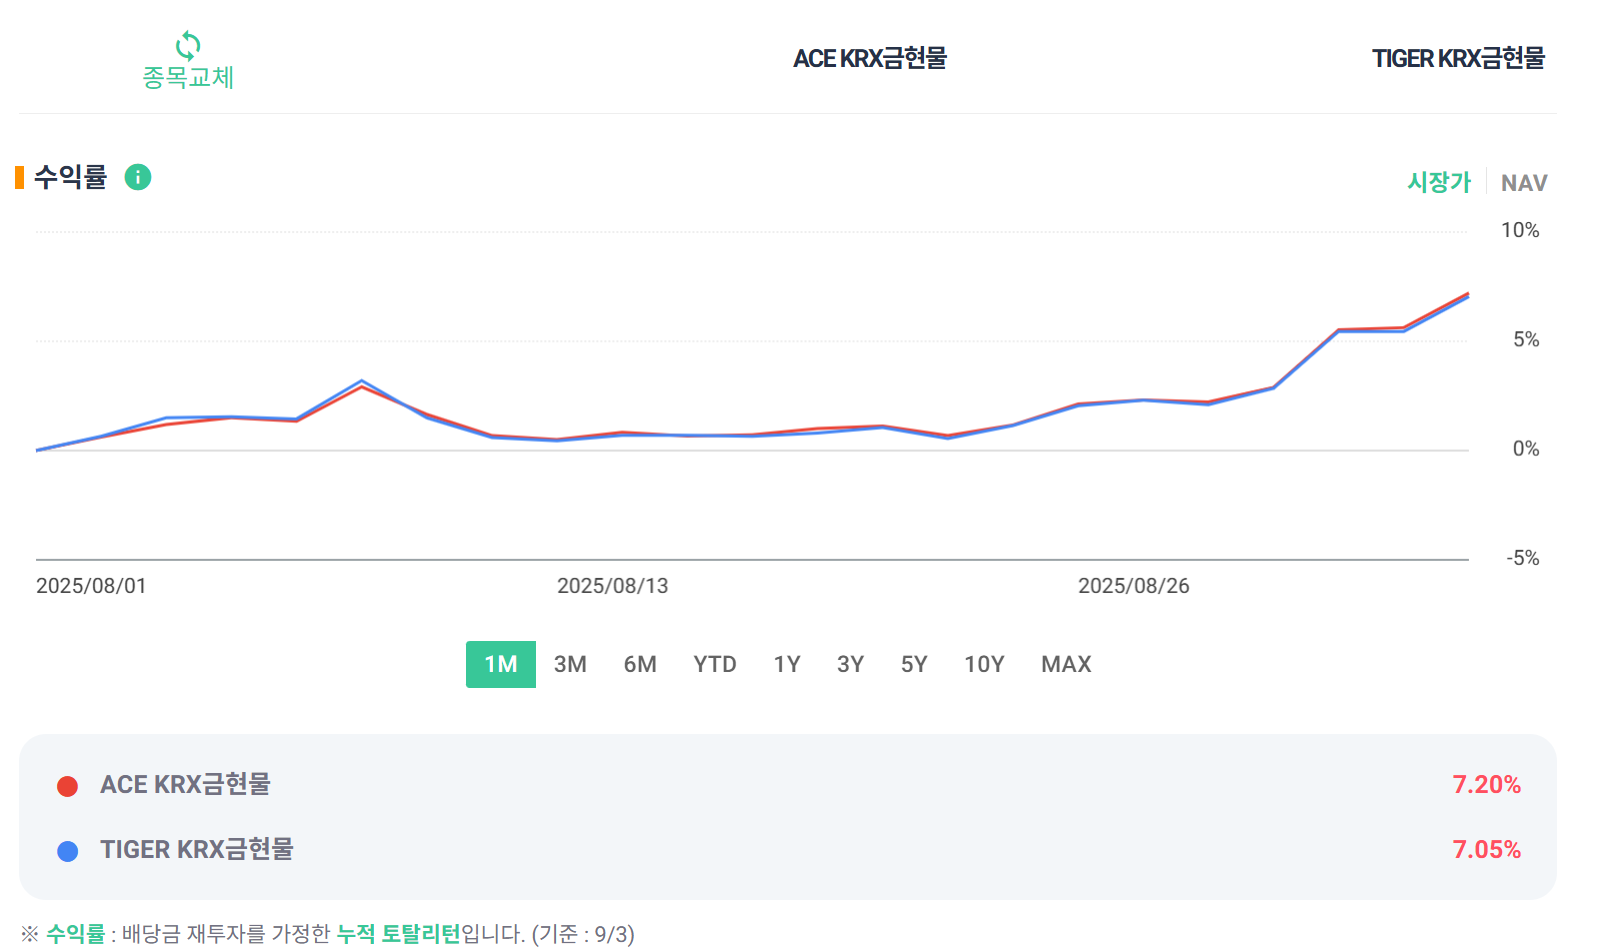Click the 수익률 section heading

click(70, 177)
